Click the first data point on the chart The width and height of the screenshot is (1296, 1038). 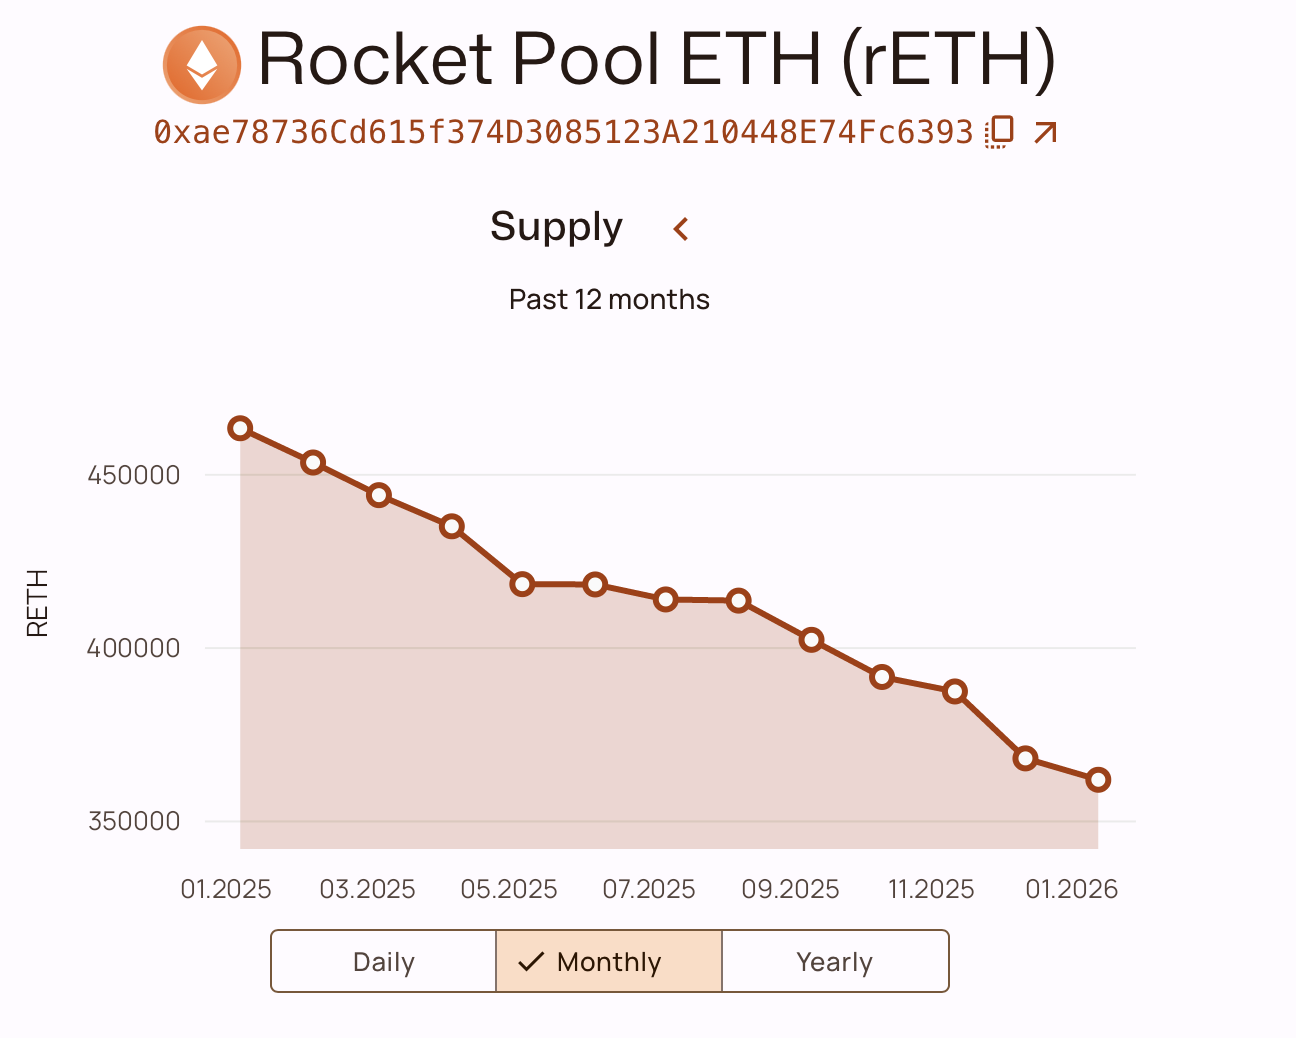tap(240, 428)
